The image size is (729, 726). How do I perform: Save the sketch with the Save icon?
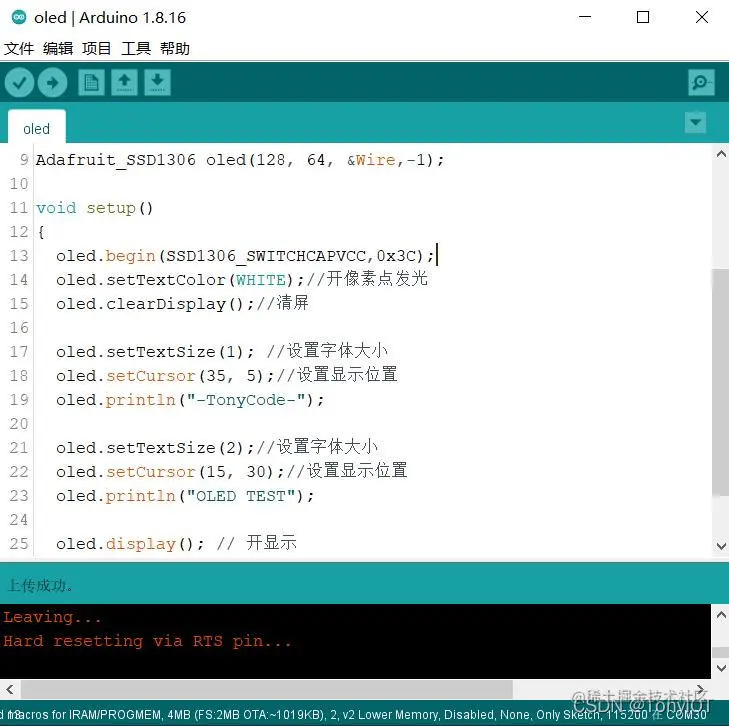point(158,83)
